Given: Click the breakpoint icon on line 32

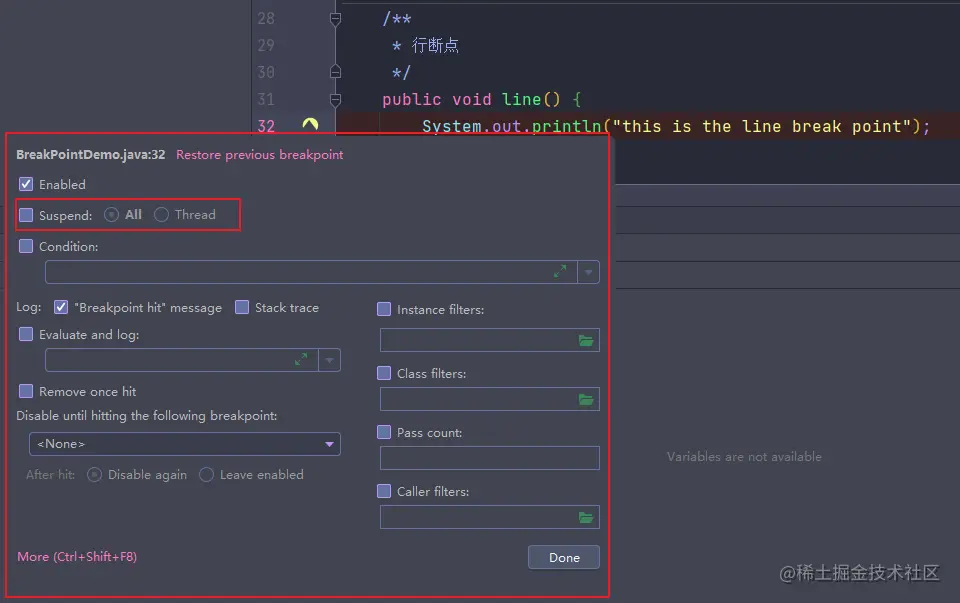Looking at the screenshot, I should (310, 125).
